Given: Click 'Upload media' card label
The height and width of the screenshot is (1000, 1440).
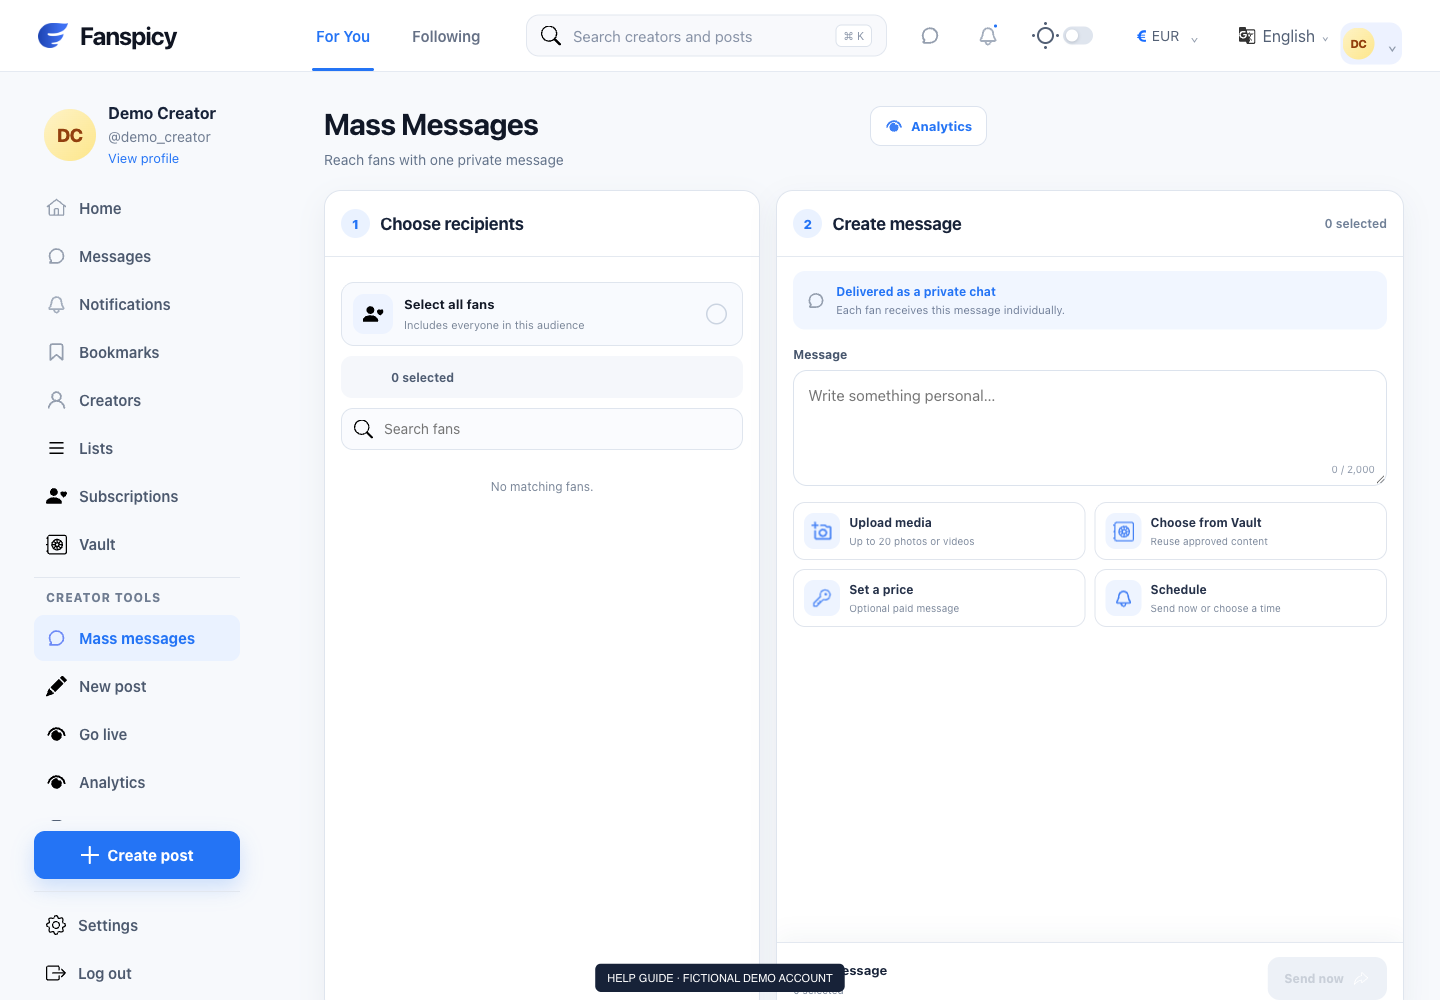Looking at the screenshot, I should pos(890,523).
